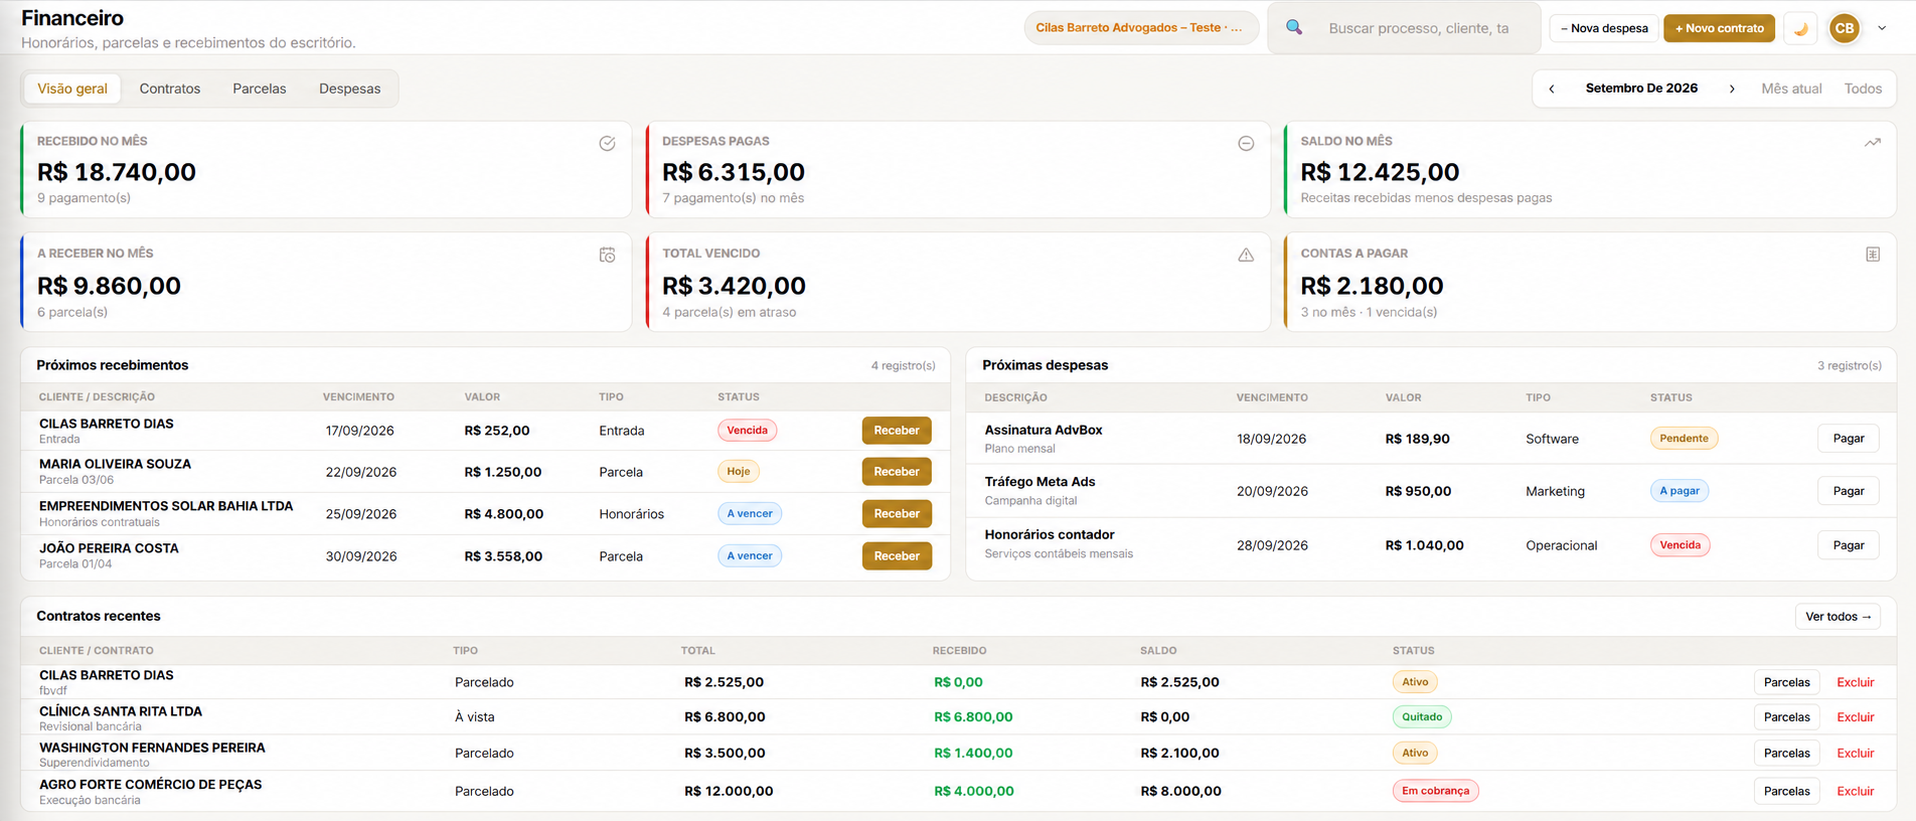Select the Mês atual filter

(1791, 89)
